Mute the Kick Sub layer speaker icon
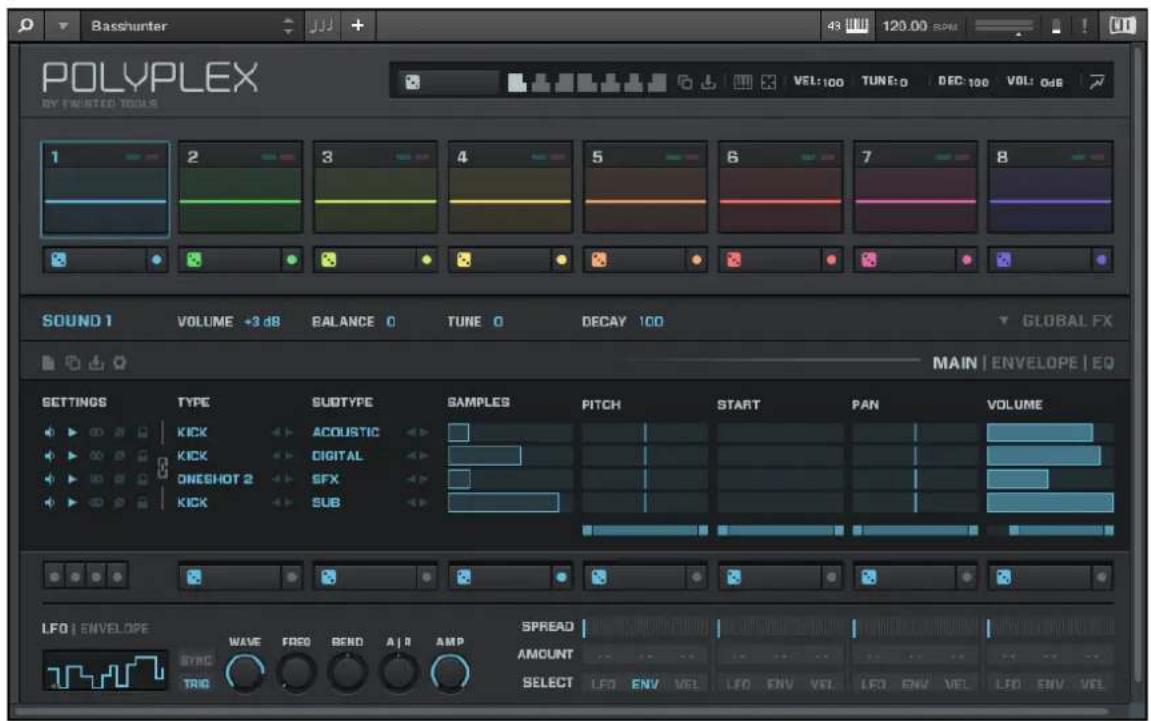Image resolution: width=1151 pixels, height=721 pixels. [50, 500]
